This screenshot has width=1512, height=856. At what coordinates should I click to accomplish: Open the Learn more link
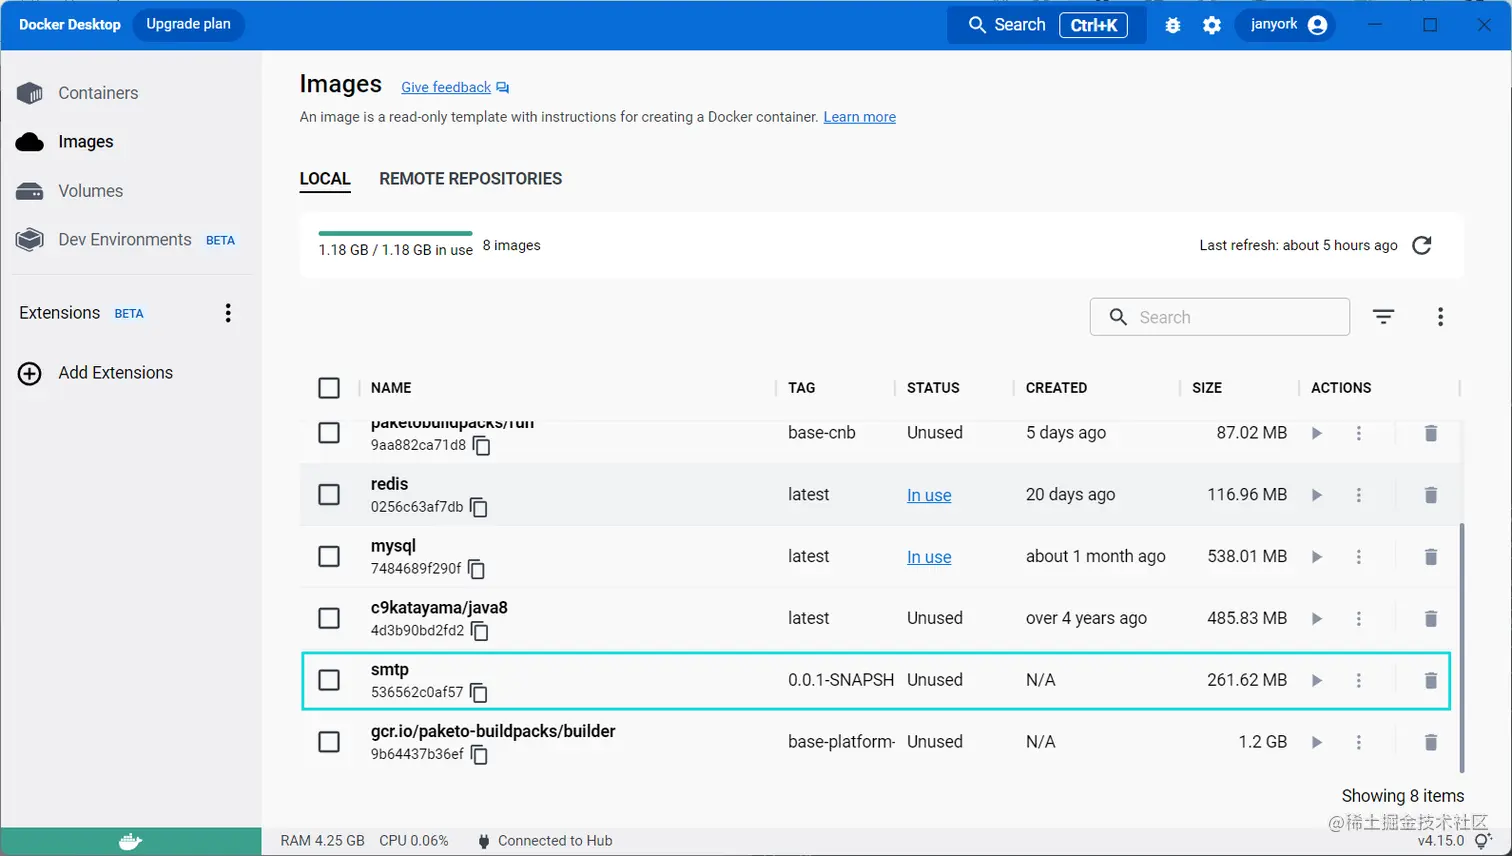click(x=859, y=117)
